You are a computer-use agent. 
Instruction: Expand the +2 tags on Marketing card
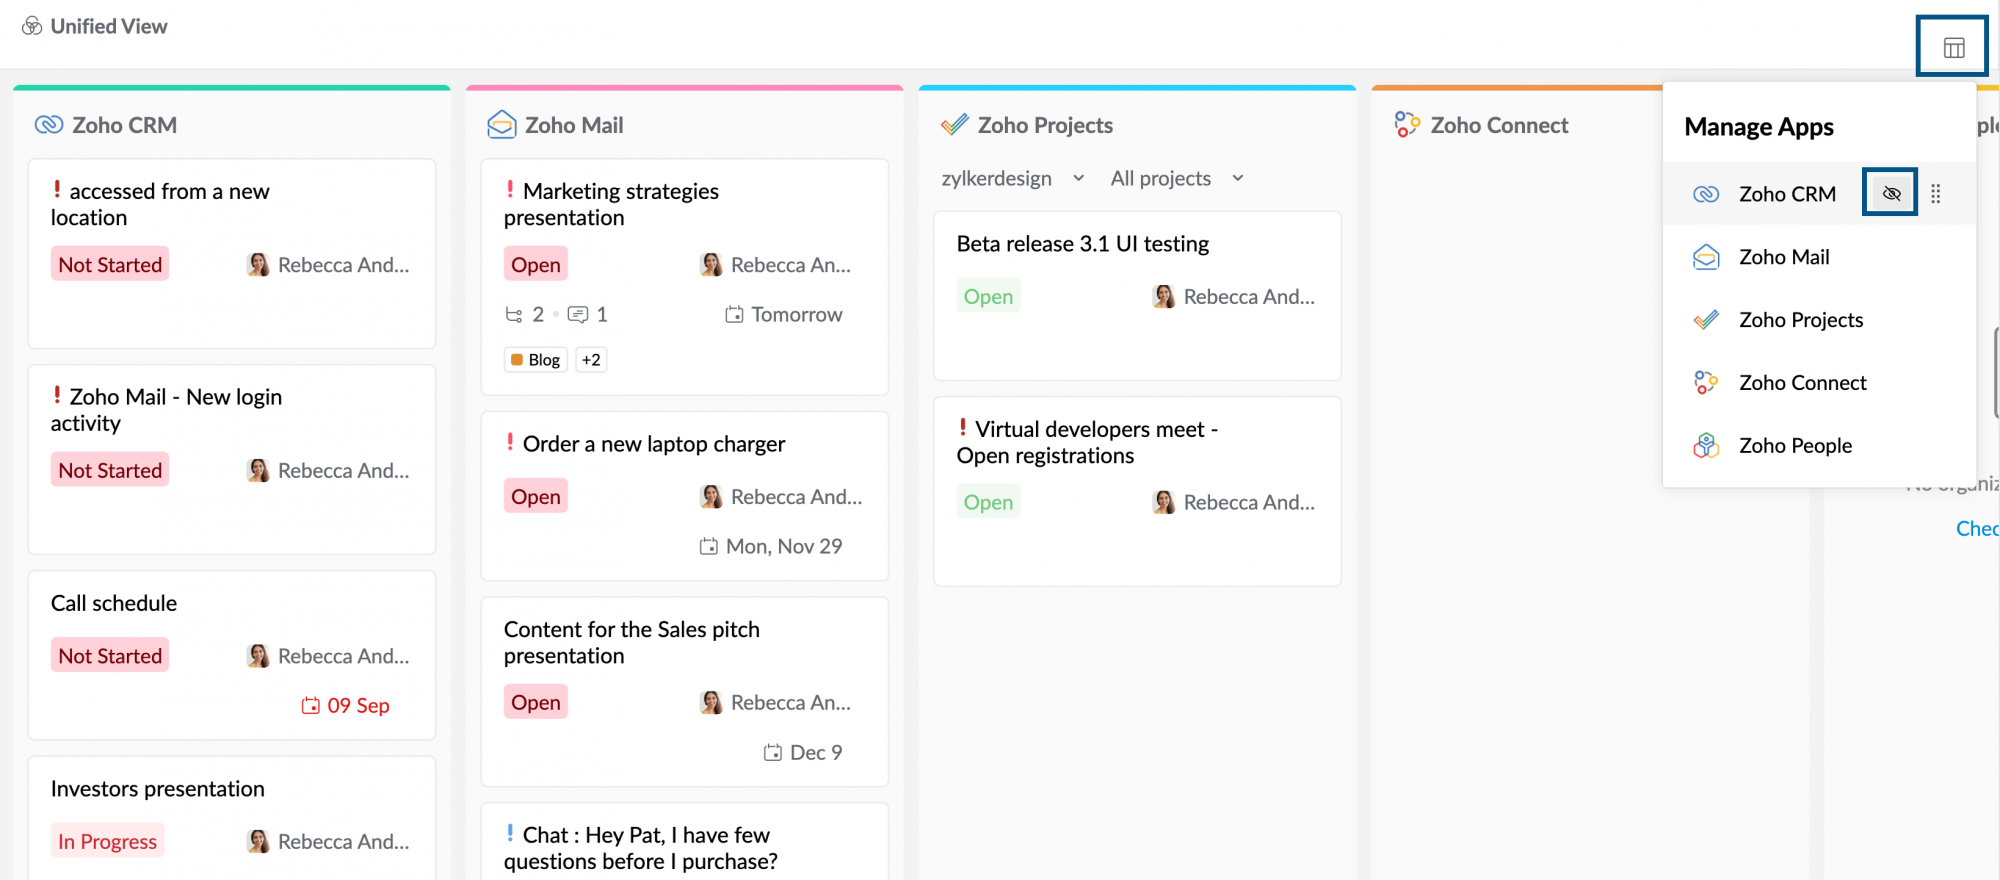[591, 360]
